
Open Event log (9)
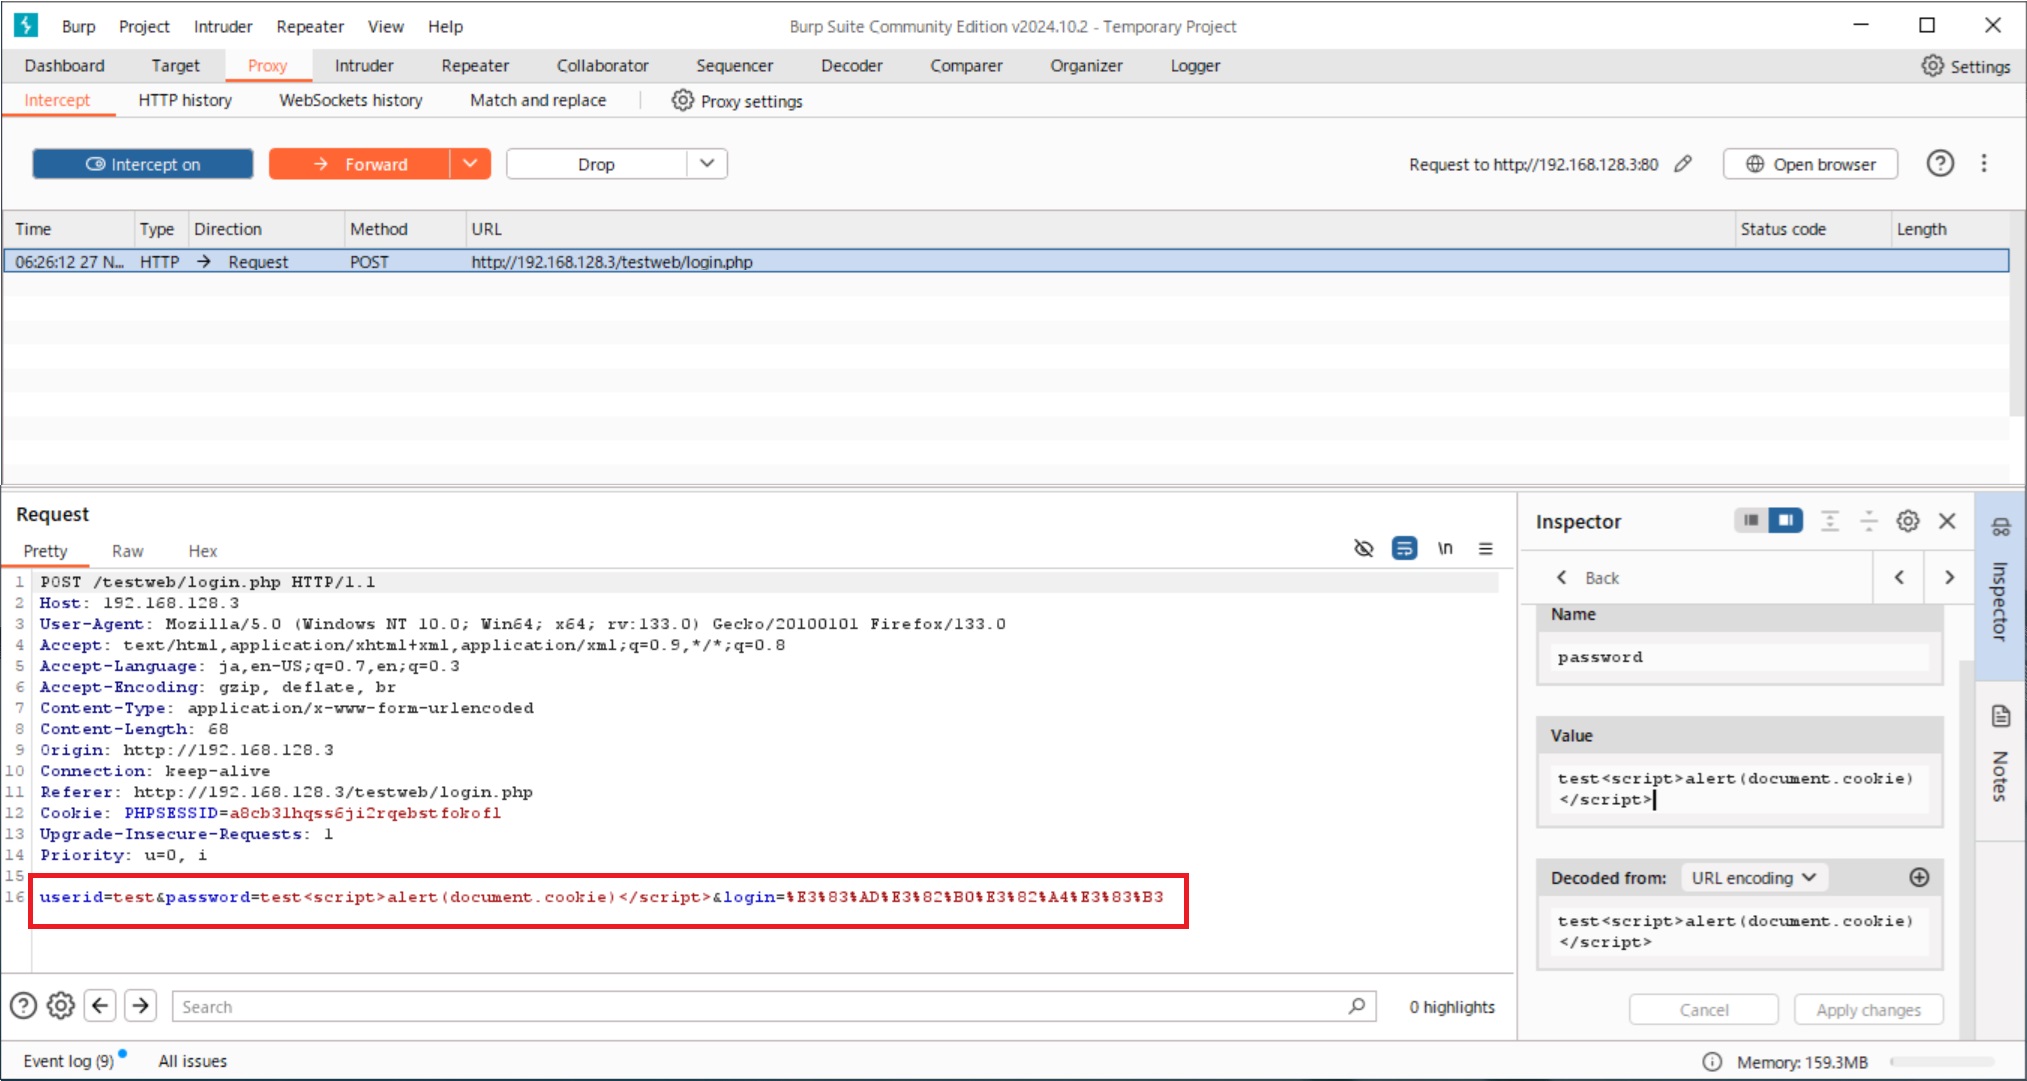(x=69, y=1061)
